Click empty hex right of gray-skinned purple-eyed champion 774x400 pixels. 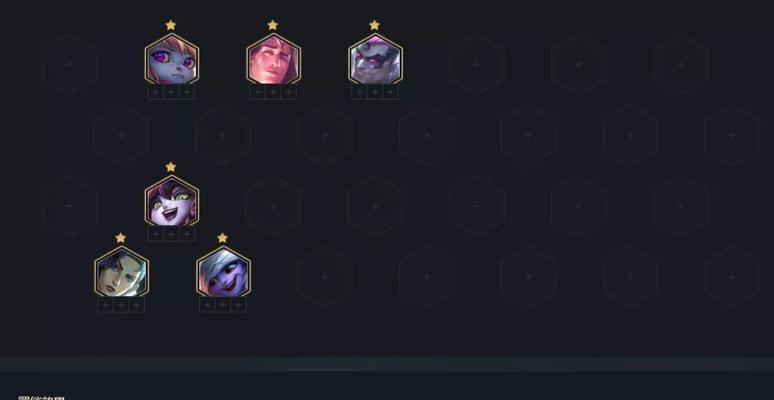point(476,64)
